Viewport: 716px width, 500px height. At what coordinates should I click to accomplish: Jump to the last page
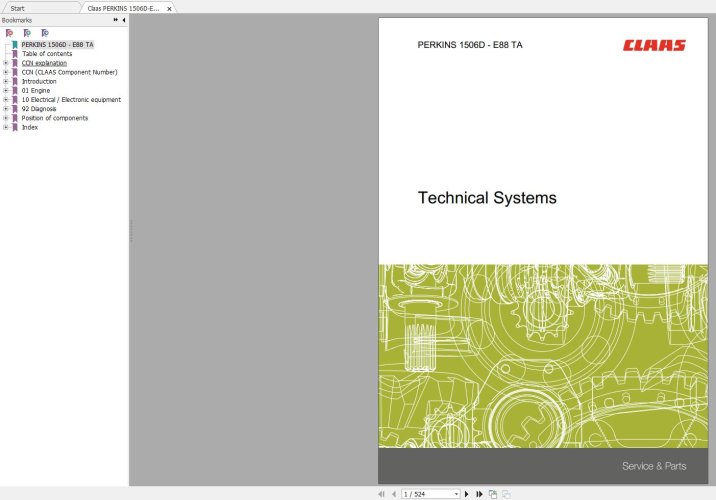(x=479, y=494)
